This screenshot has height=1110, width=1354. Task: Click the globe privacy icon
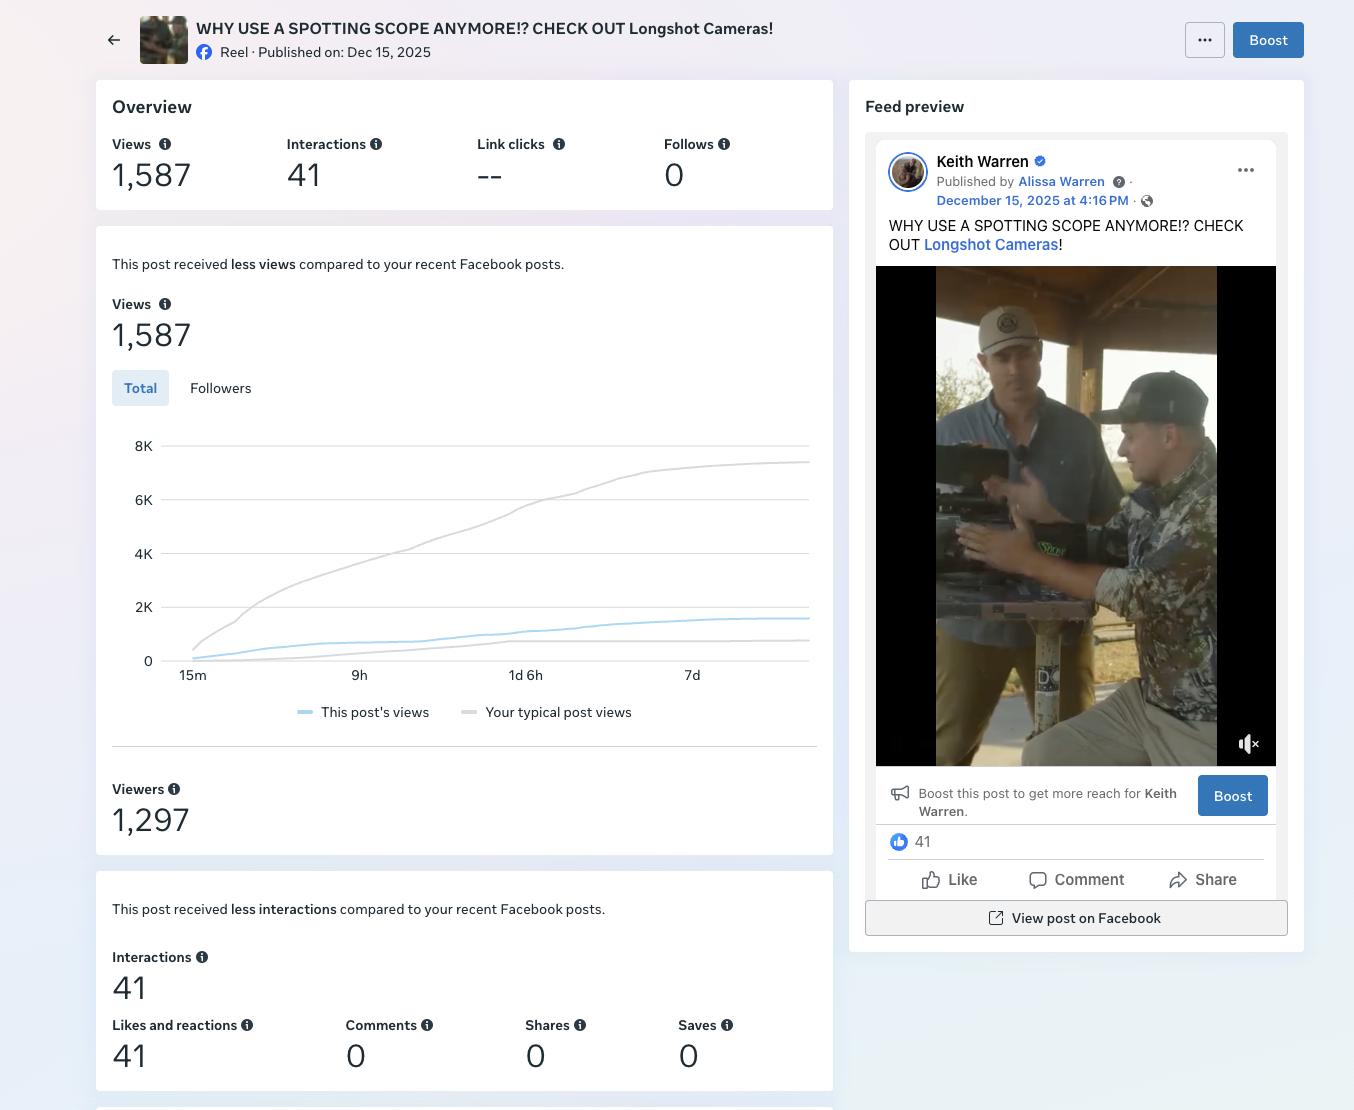pos(1147,201)
